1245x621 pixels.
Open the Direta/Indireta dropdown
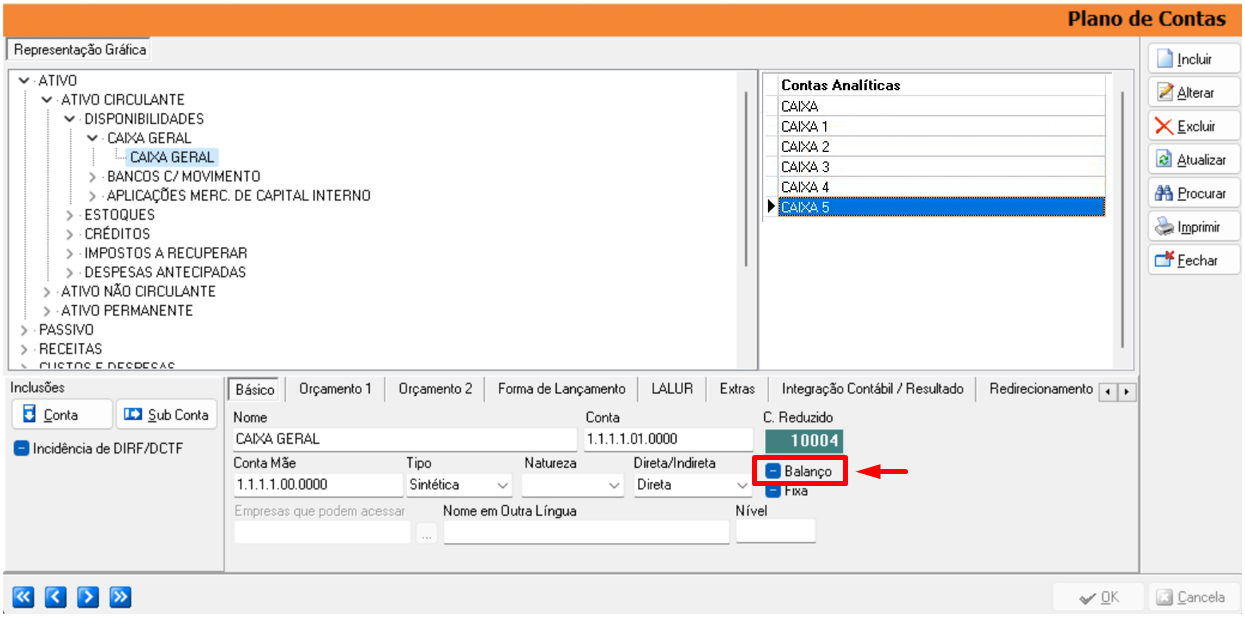coord(742,485)
